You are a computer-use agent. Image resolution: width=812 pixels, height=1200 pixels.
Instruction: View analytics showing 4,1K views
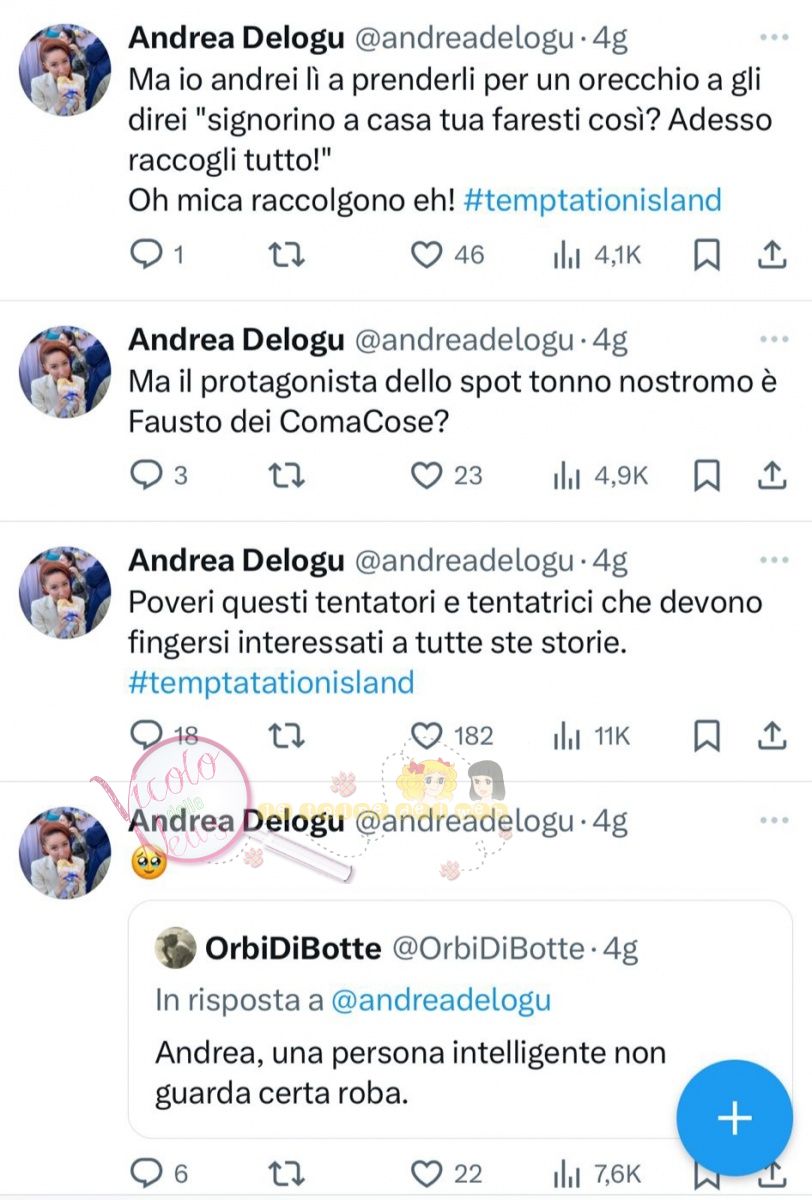coord(597,256)
